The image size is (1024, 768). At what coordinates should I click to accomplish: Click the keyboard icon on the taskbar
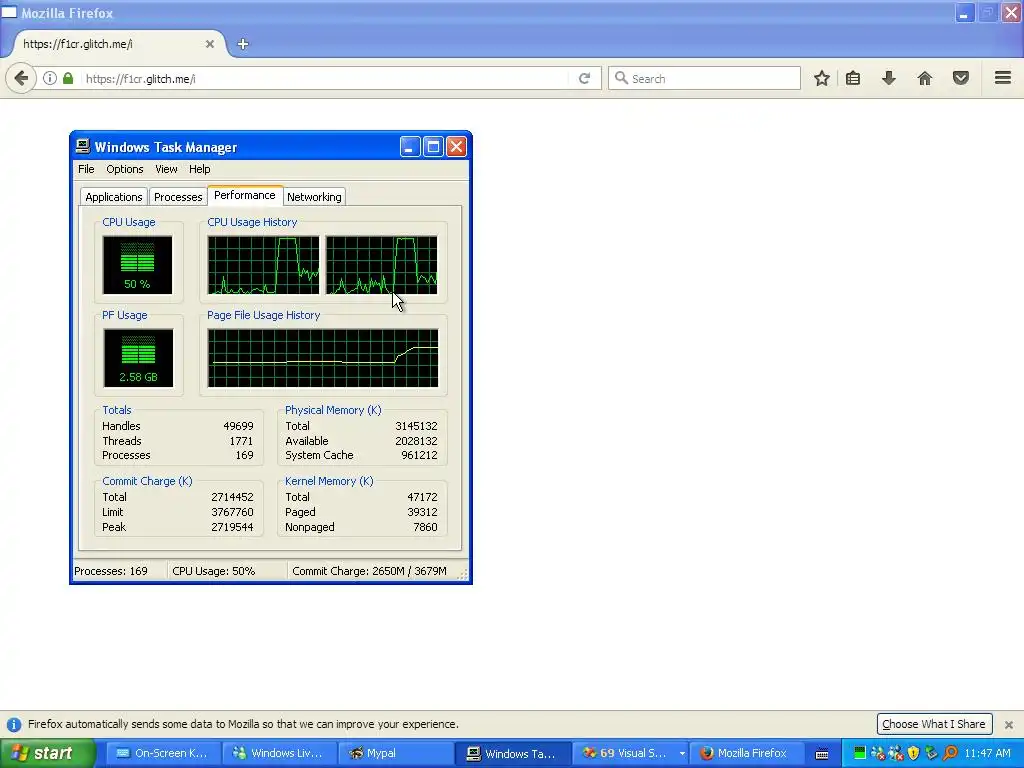coord(822,754)
